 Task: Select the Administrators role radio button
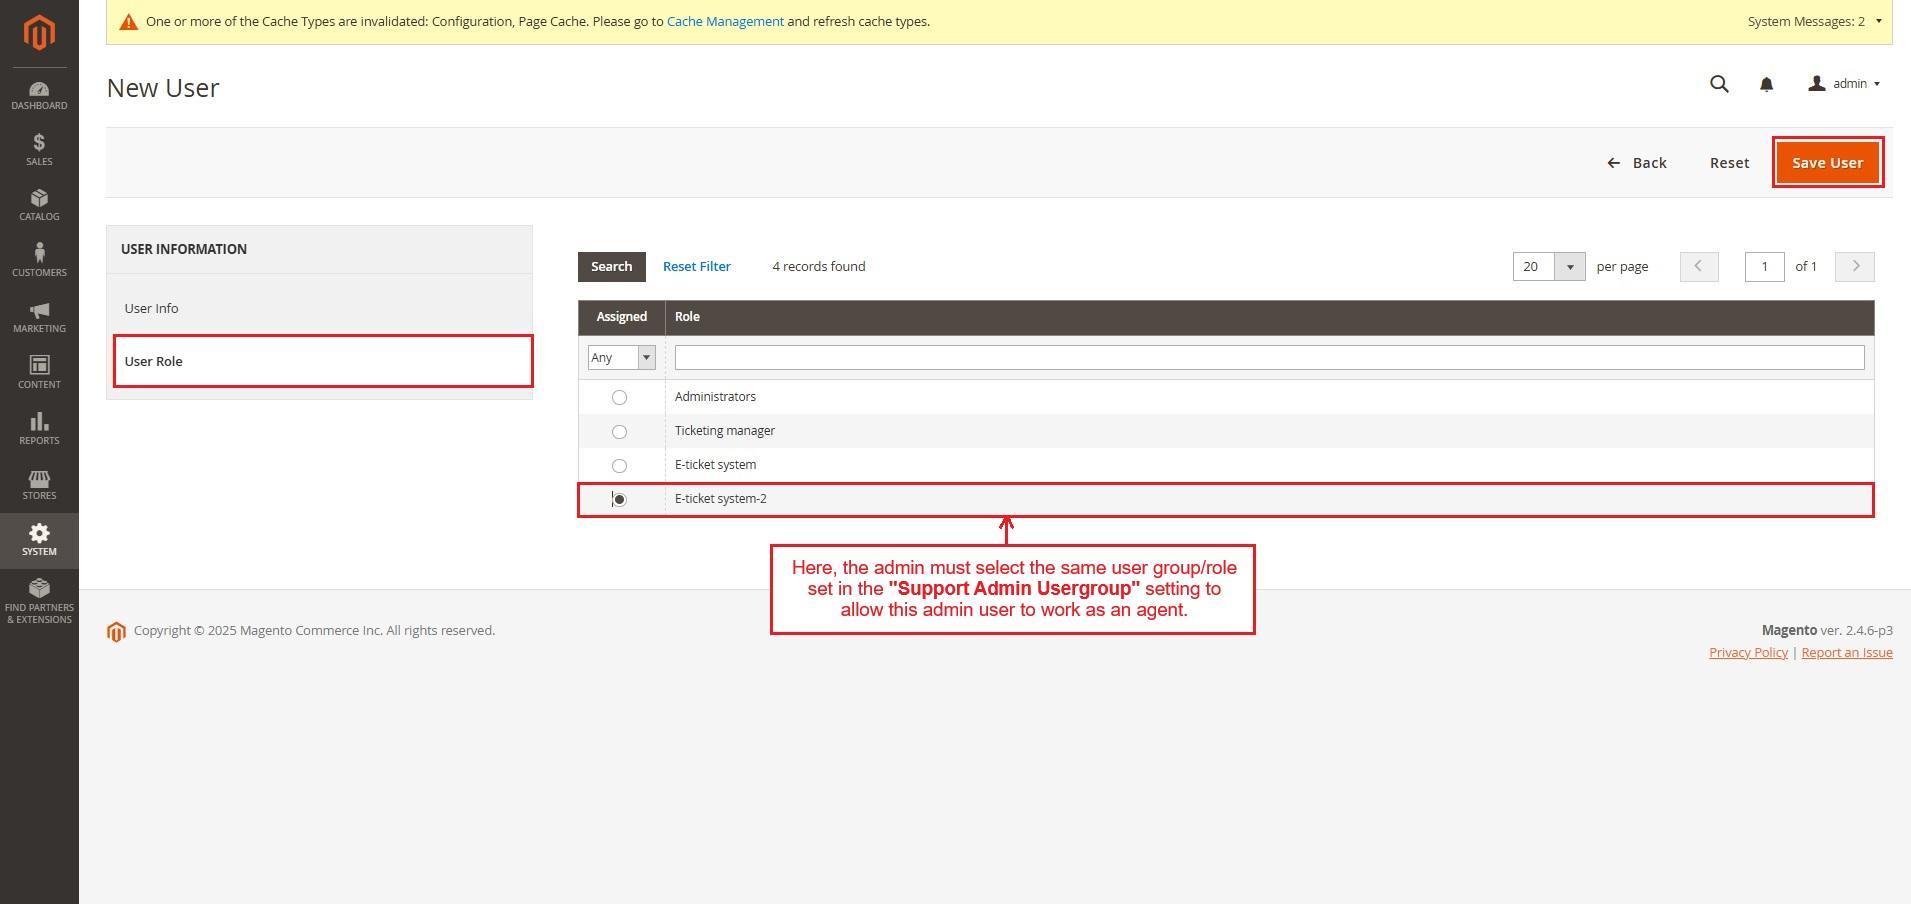(619, 398)
